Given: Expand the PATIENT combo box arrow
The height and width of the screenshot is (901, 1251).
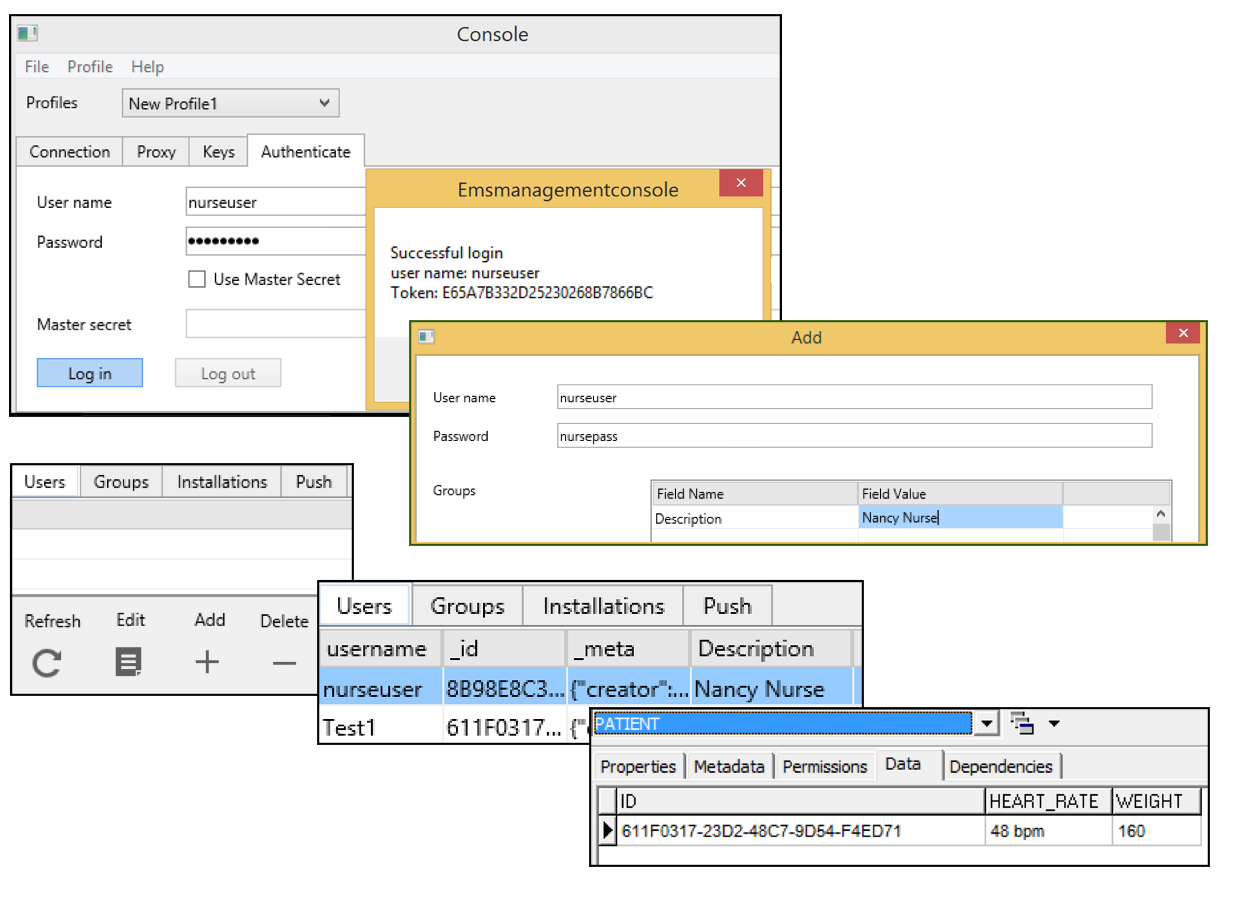Looking at the screenshot, I should (x=987, y=724).
